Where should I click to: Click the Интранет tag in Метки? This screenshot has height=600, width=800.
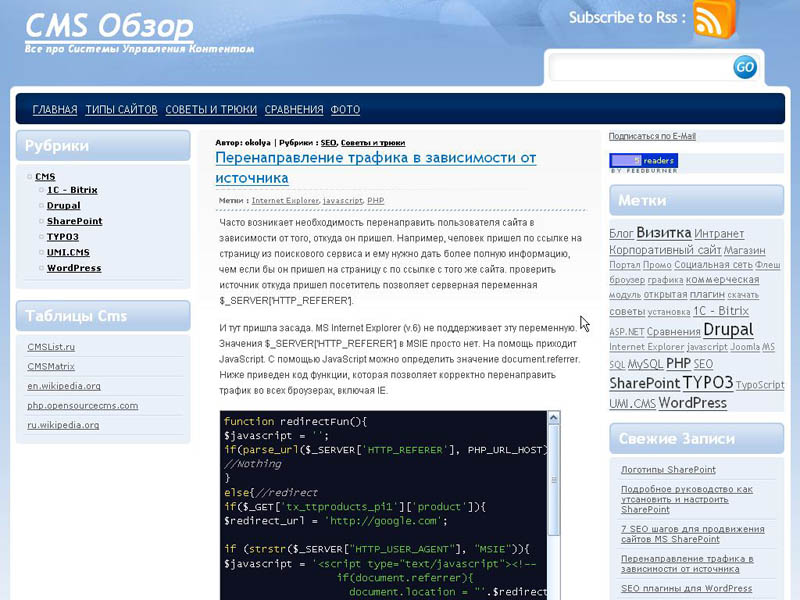click(719, 234)
